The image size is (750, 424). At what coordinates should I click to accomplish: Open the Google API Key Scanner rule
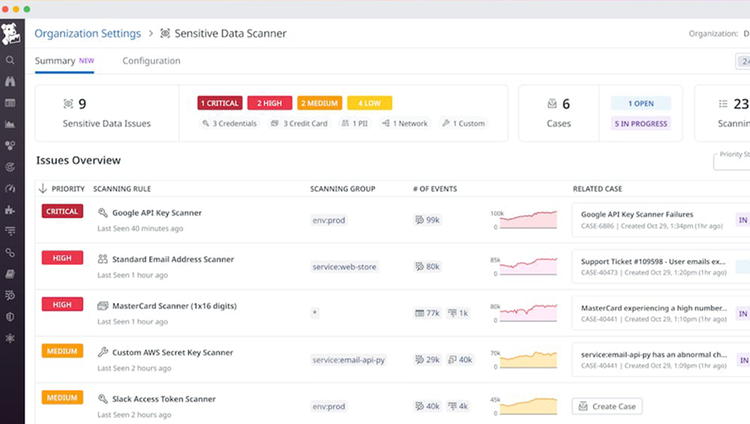point(157,212)
